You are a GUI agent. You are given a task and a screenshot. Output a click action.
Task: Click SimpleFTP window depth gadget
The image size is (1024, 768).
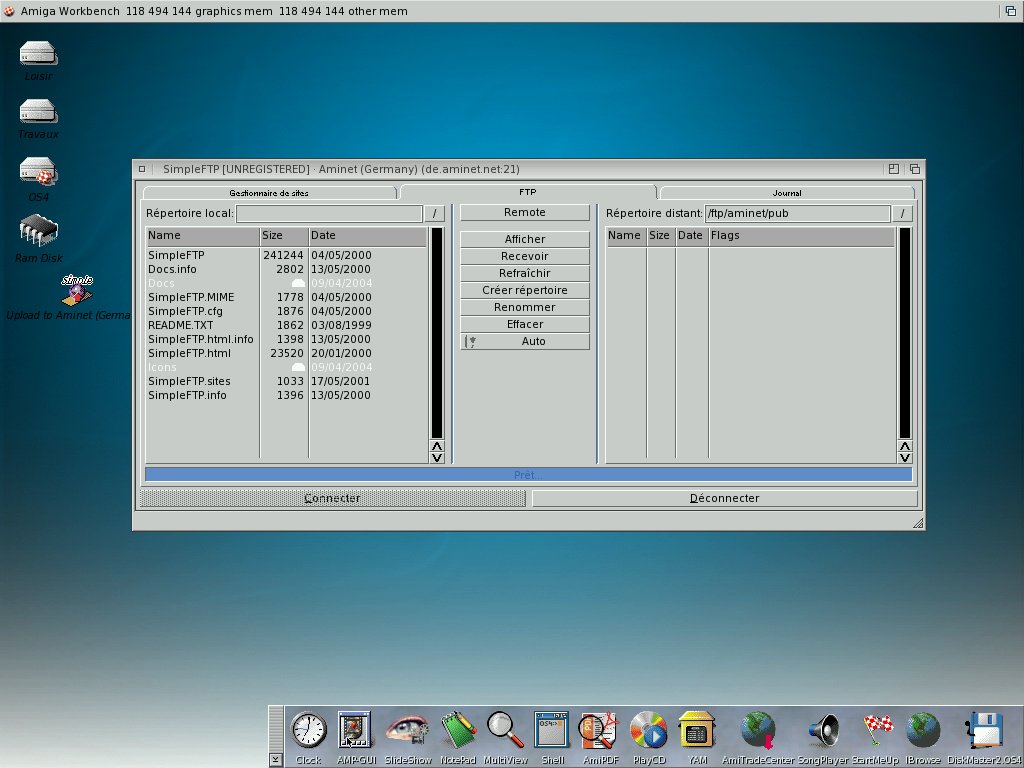coord(915,169)
